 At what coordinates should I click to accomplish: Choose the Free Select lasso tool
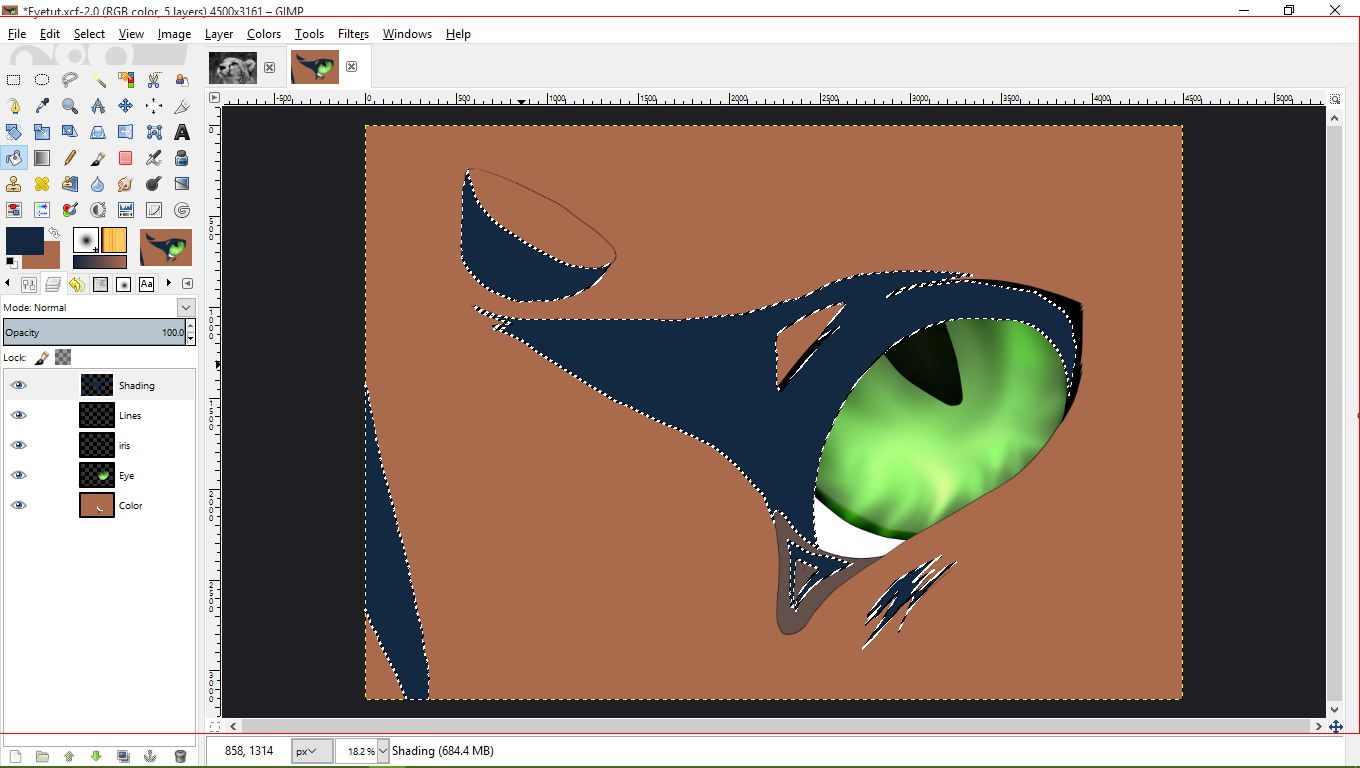(70, 80)
